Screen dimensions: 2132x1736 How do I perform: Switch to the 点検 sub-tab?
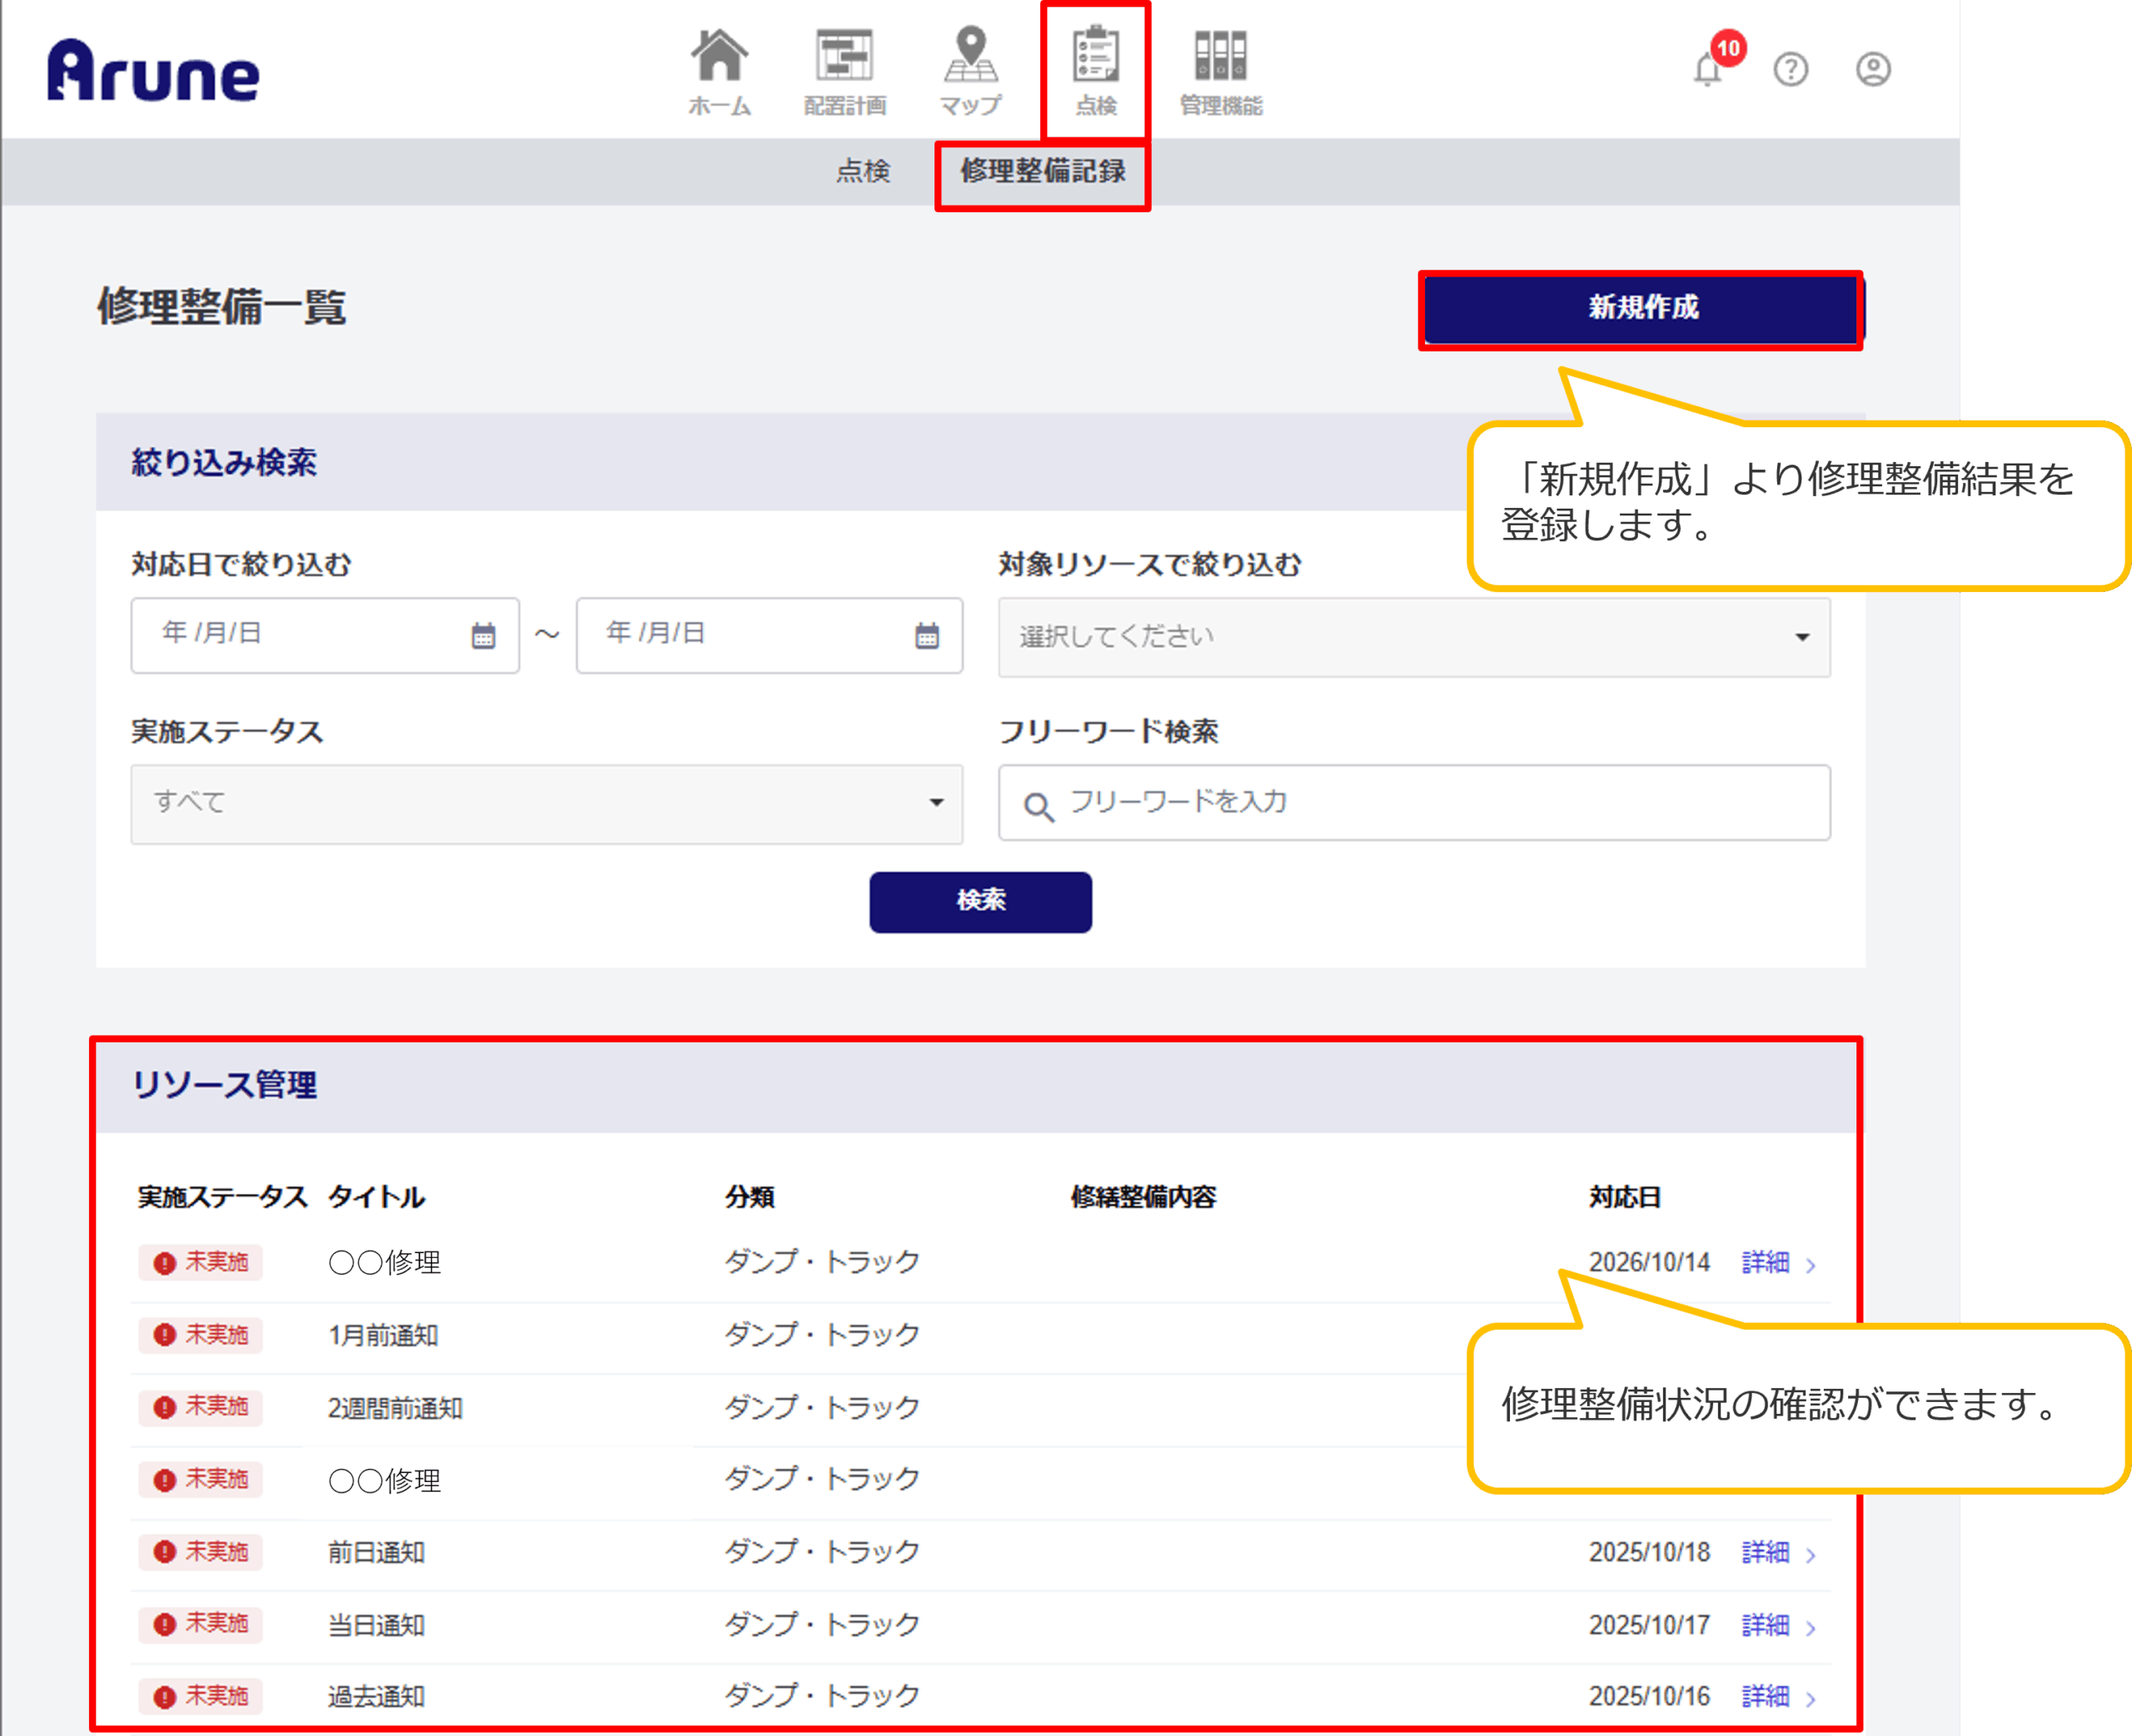click(862, 171)
